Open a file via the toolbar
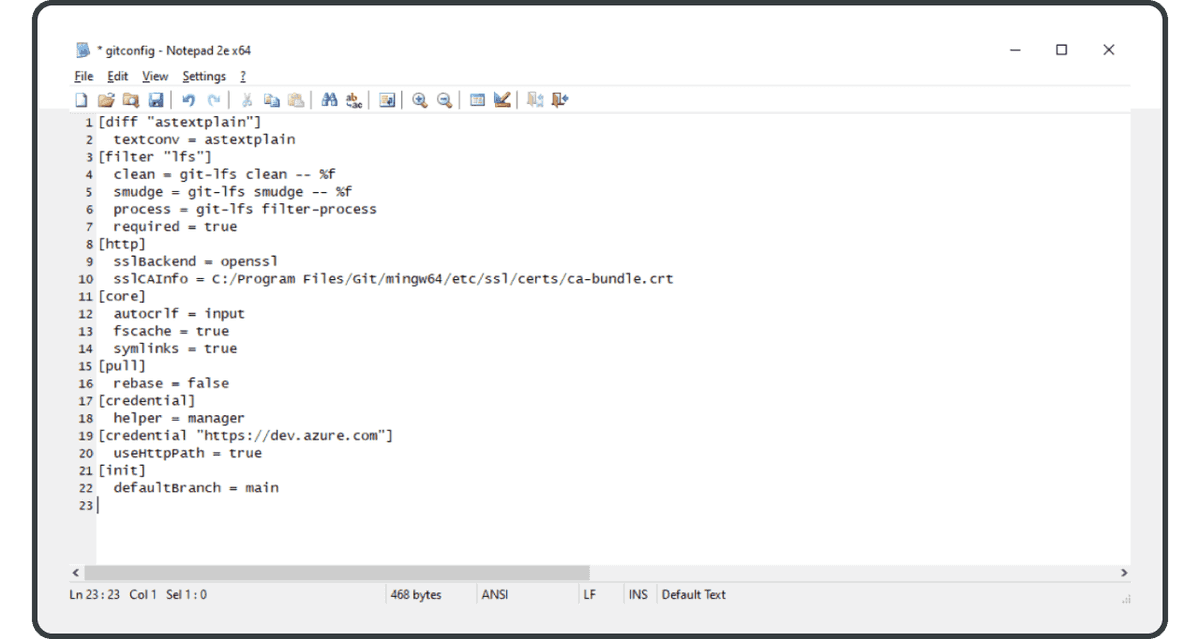 106,99
